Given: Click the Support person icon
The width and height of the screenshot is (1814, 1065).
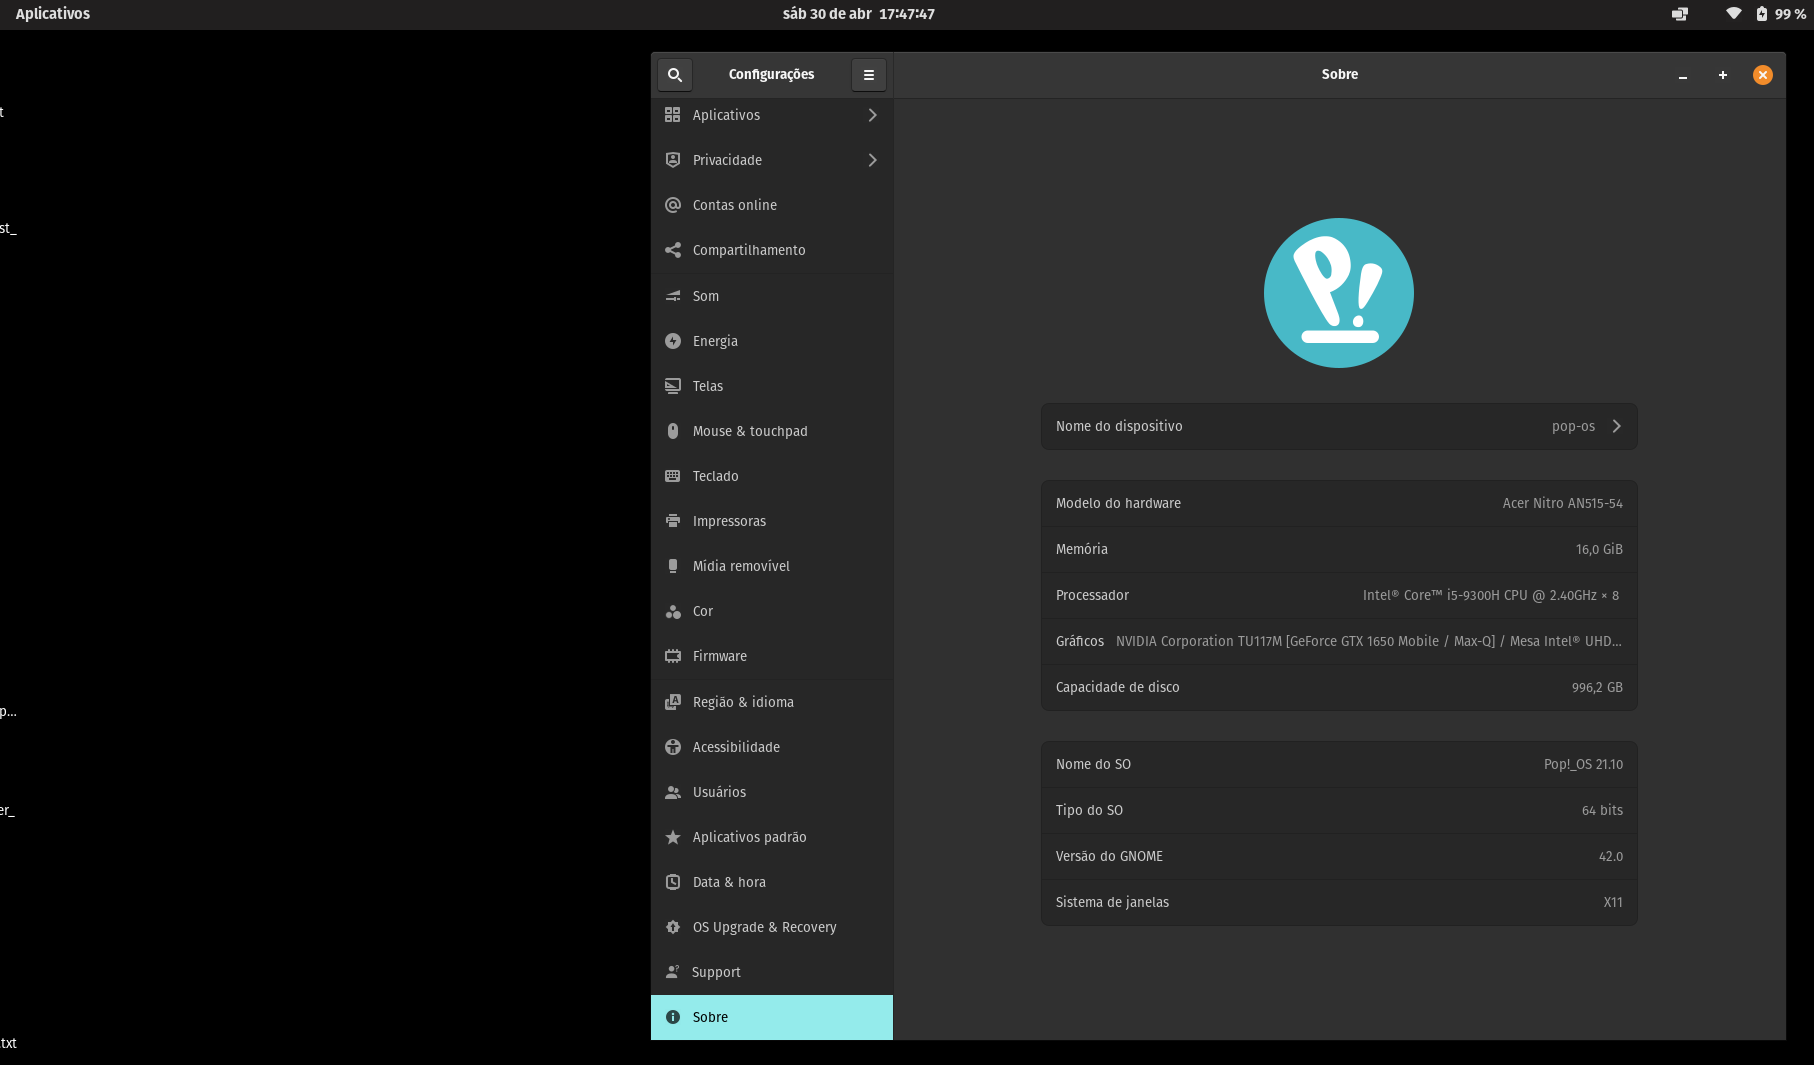Looking at the screenshot, I should click(673, 972).
